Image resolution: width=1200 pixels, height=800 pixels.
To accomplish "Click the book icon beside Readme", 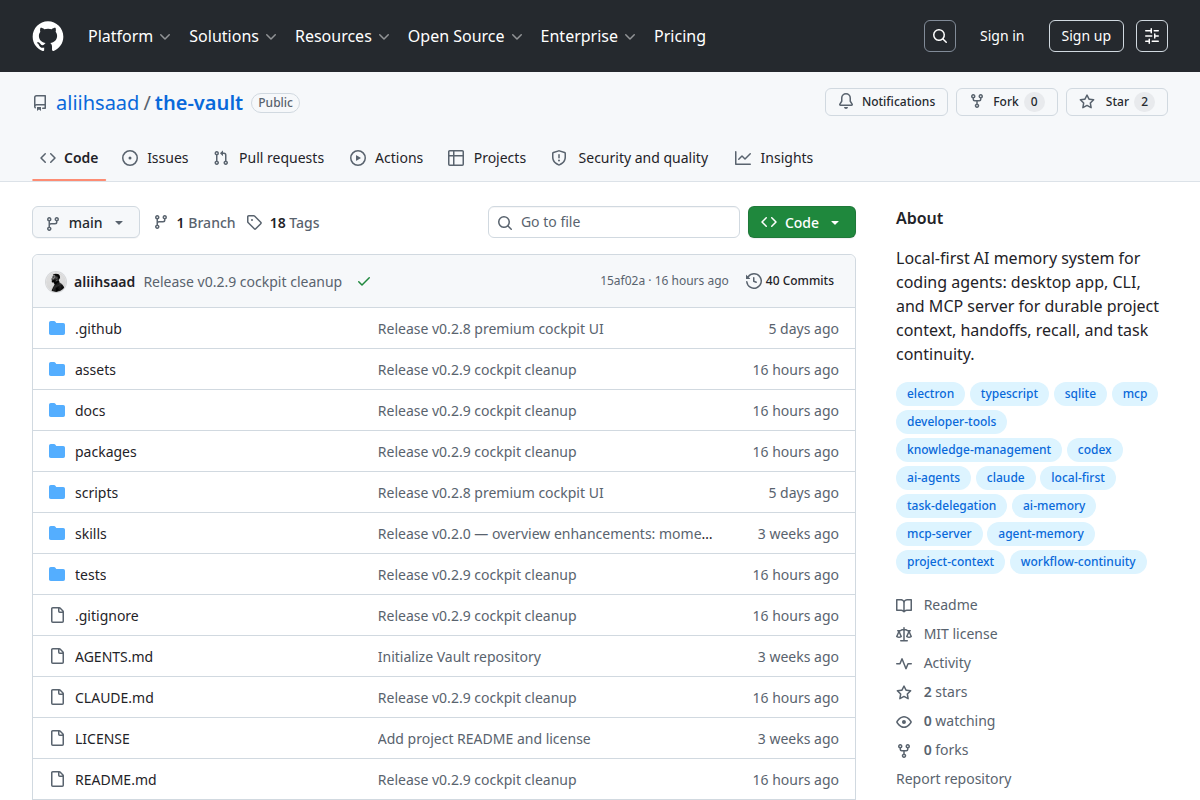I will [x=904, y=605].
